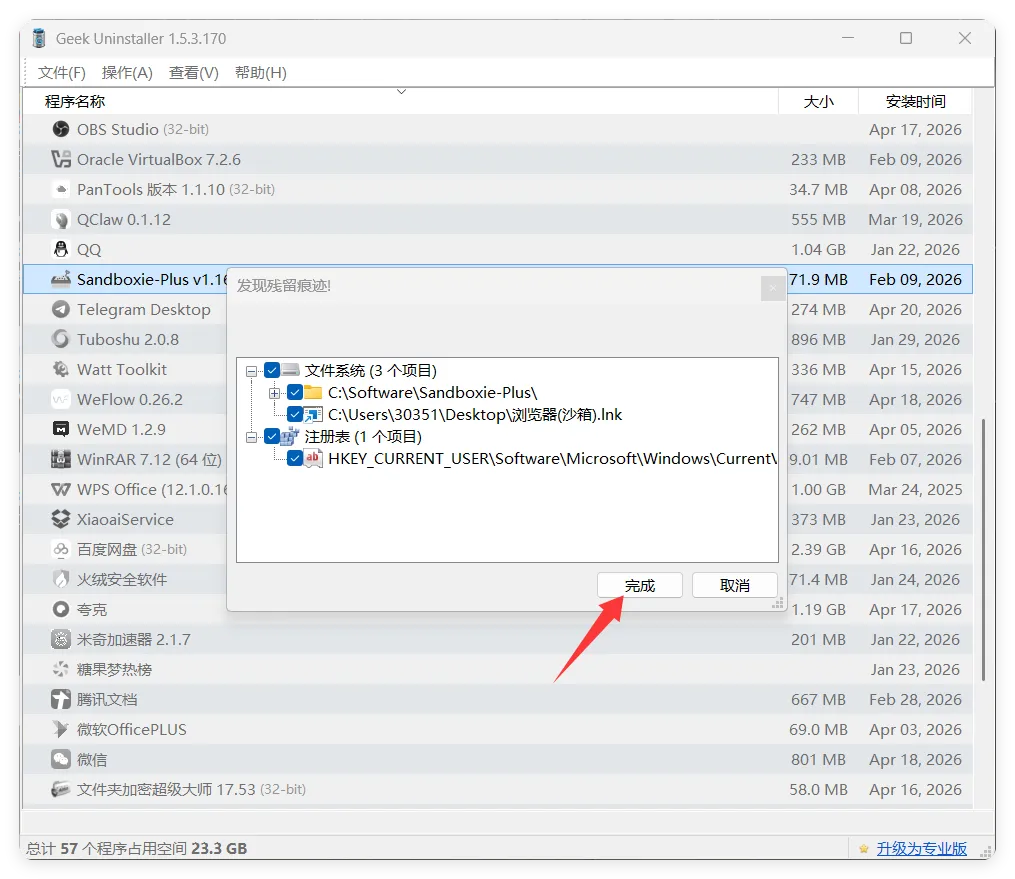
Task: Click the 微信 program icon
Action: pos(61,759)
